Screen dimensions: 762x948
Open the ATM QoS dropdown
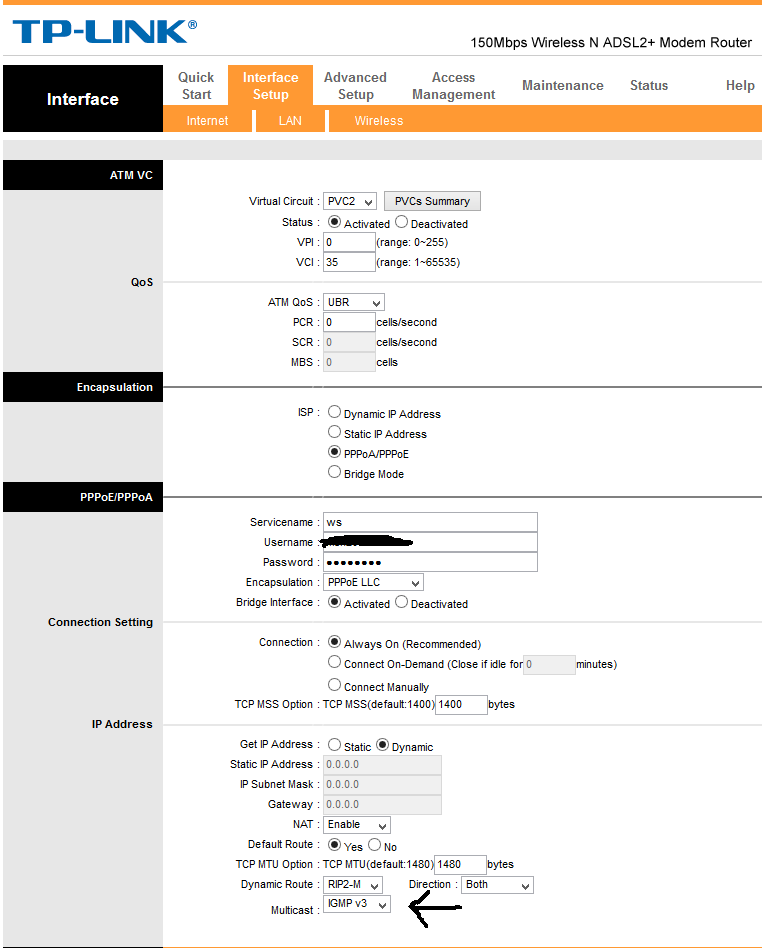click(354, 302)
